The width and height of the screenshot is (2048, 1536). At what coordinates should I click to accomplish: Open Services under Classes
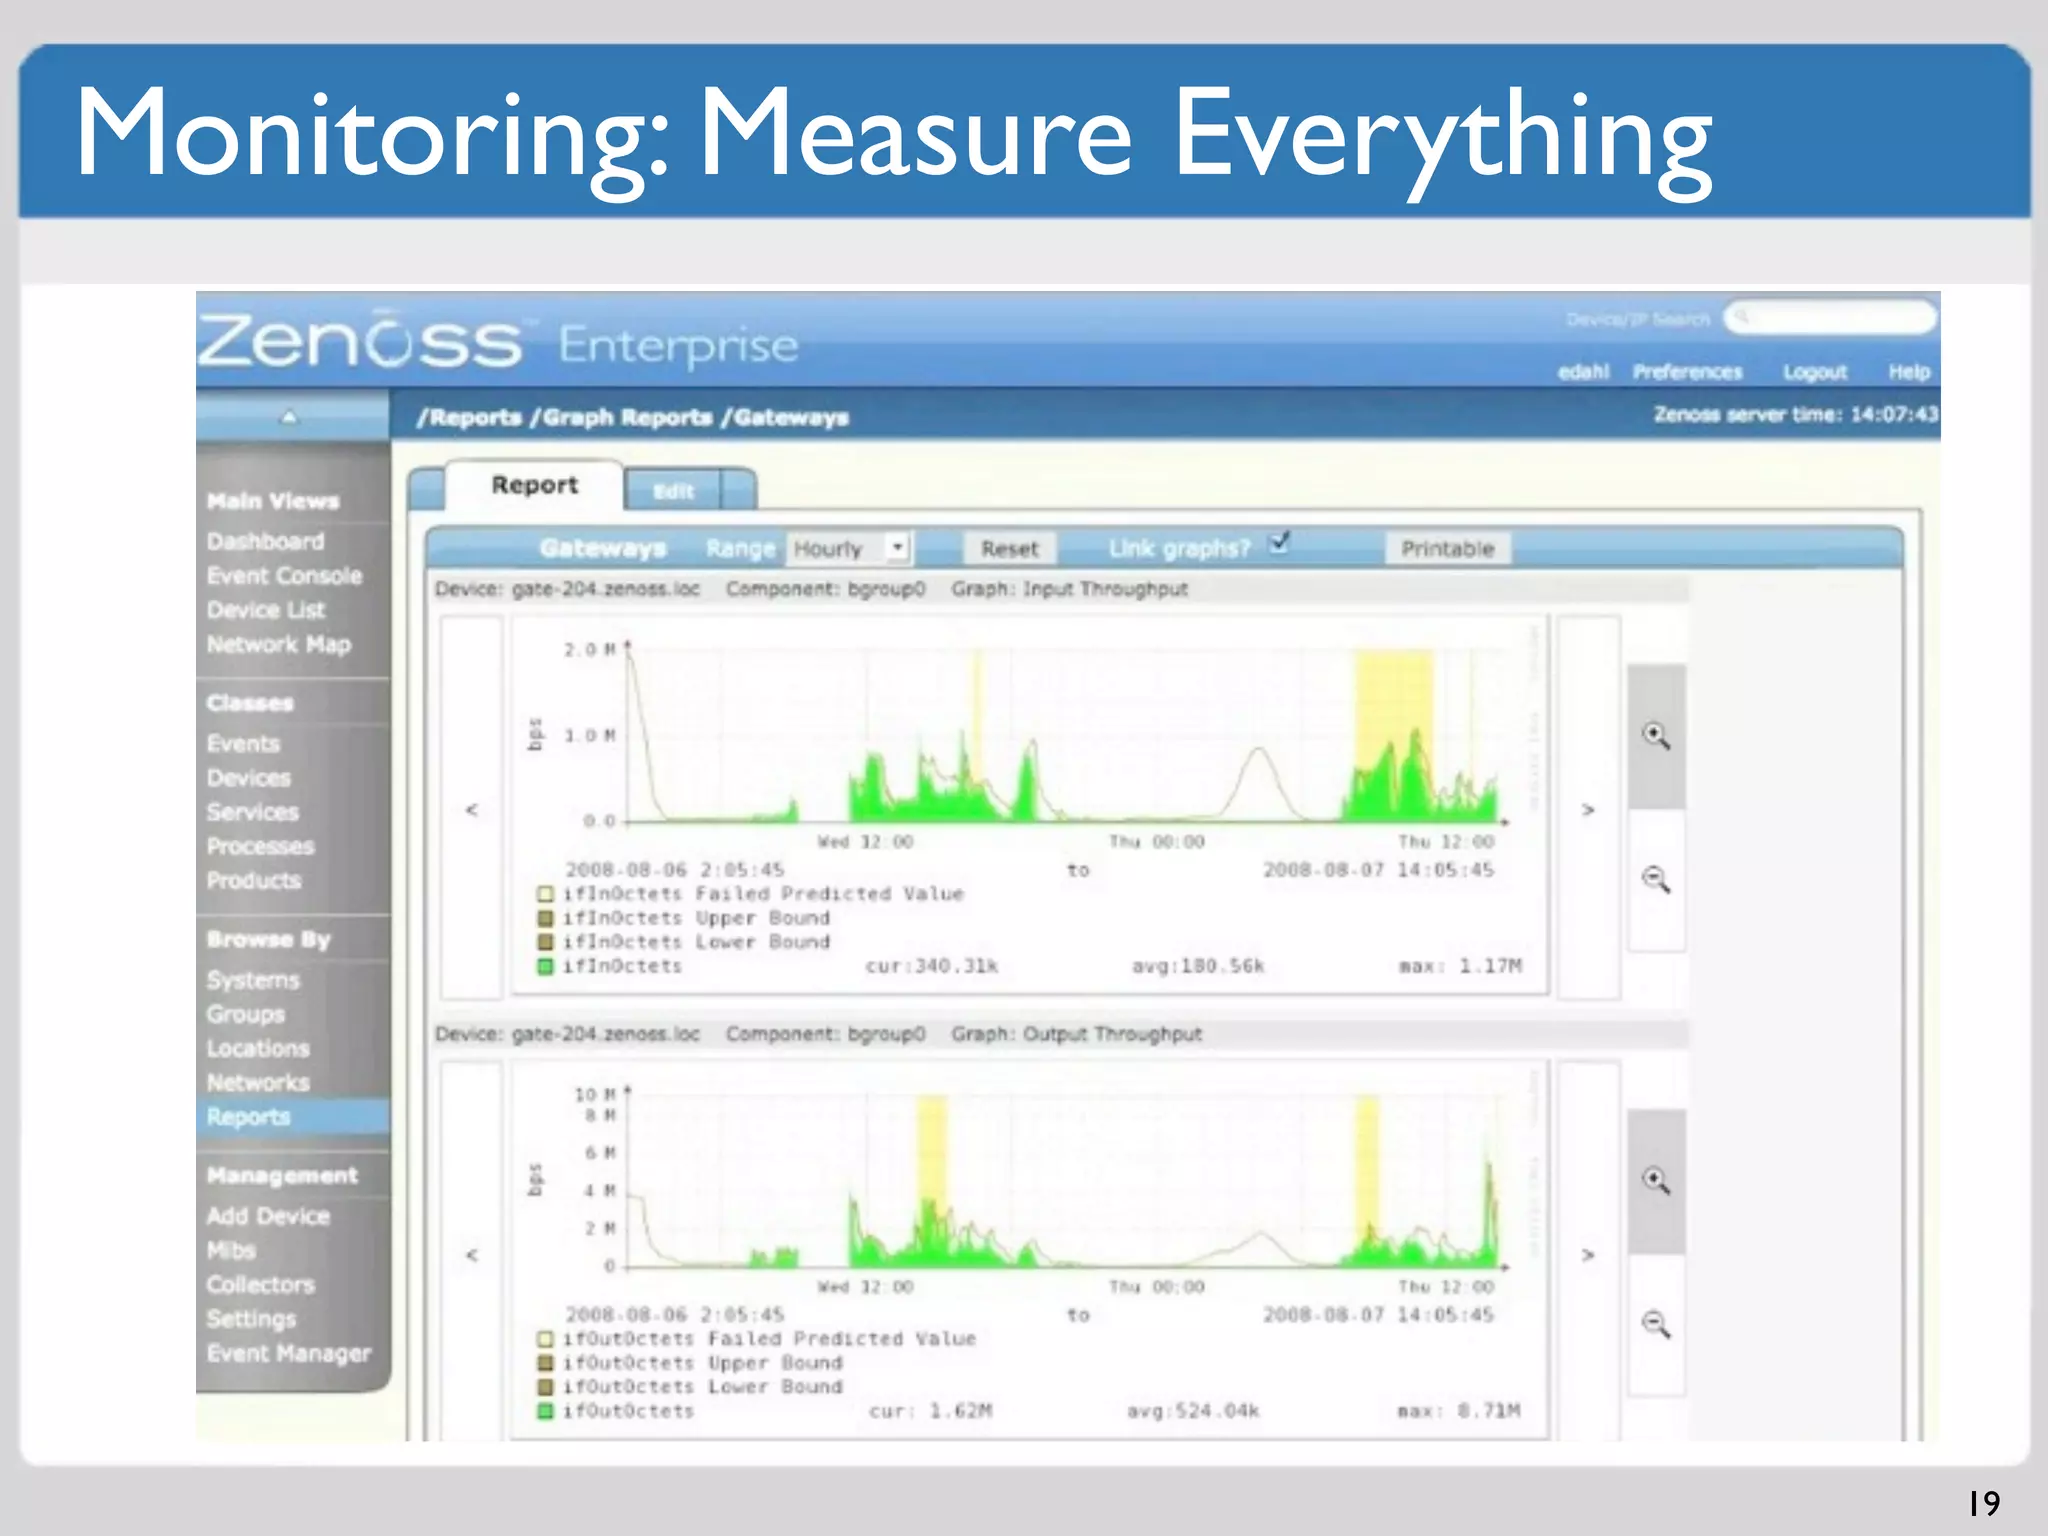tap(252, 812)
